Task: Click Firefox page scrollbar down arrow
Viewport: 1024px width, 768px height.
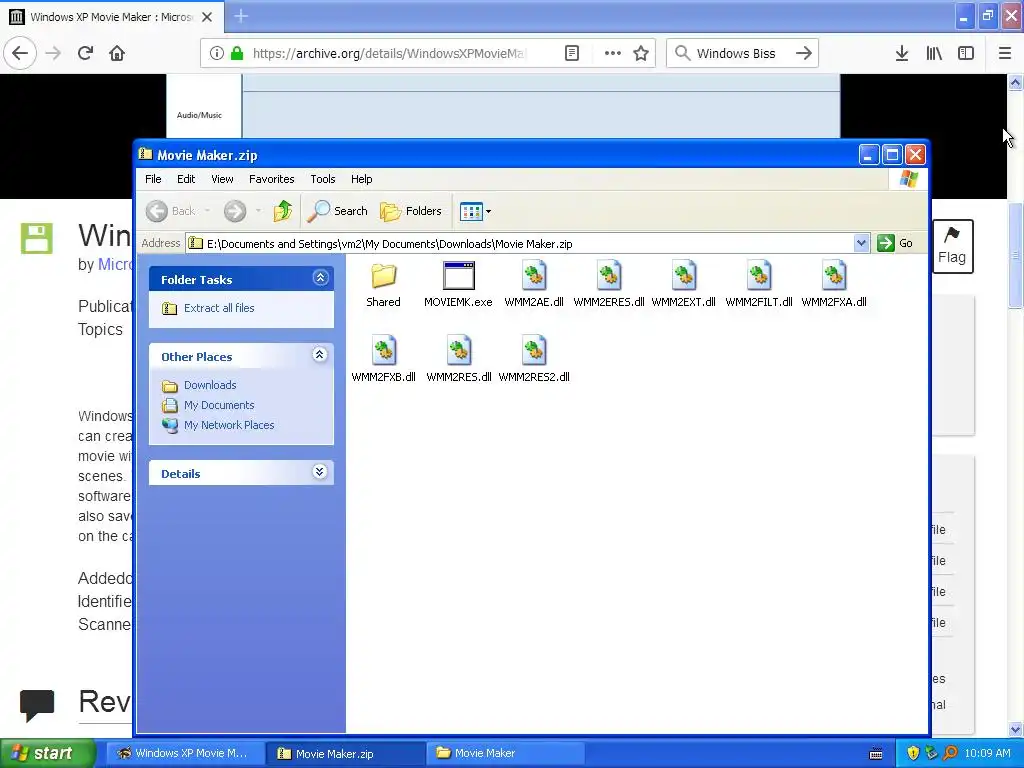Action: (1016, 729)
